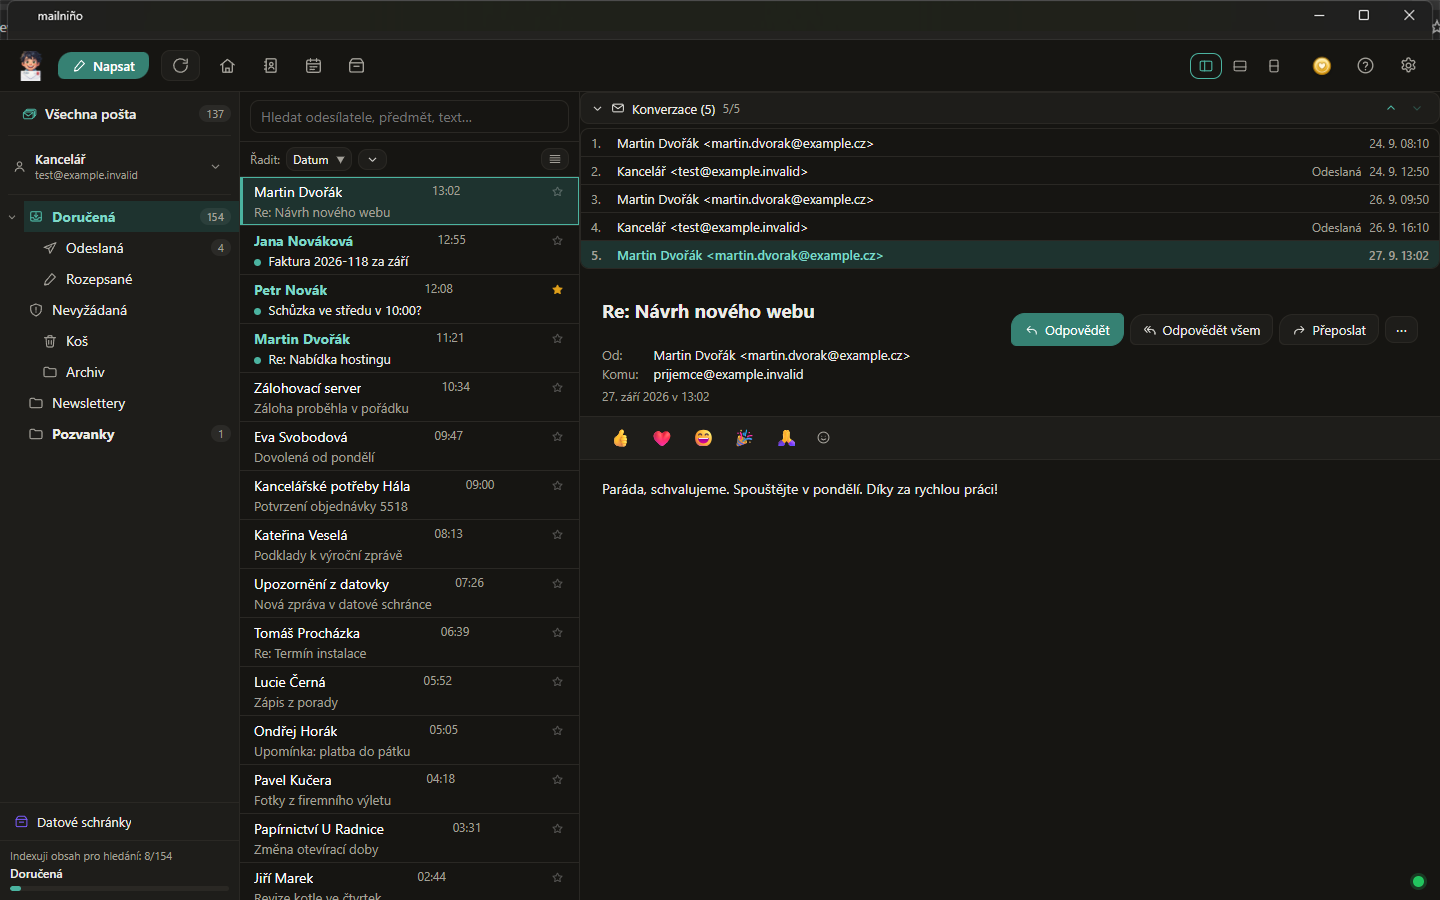React with thumbs up emoji

(x=620, y=438)
